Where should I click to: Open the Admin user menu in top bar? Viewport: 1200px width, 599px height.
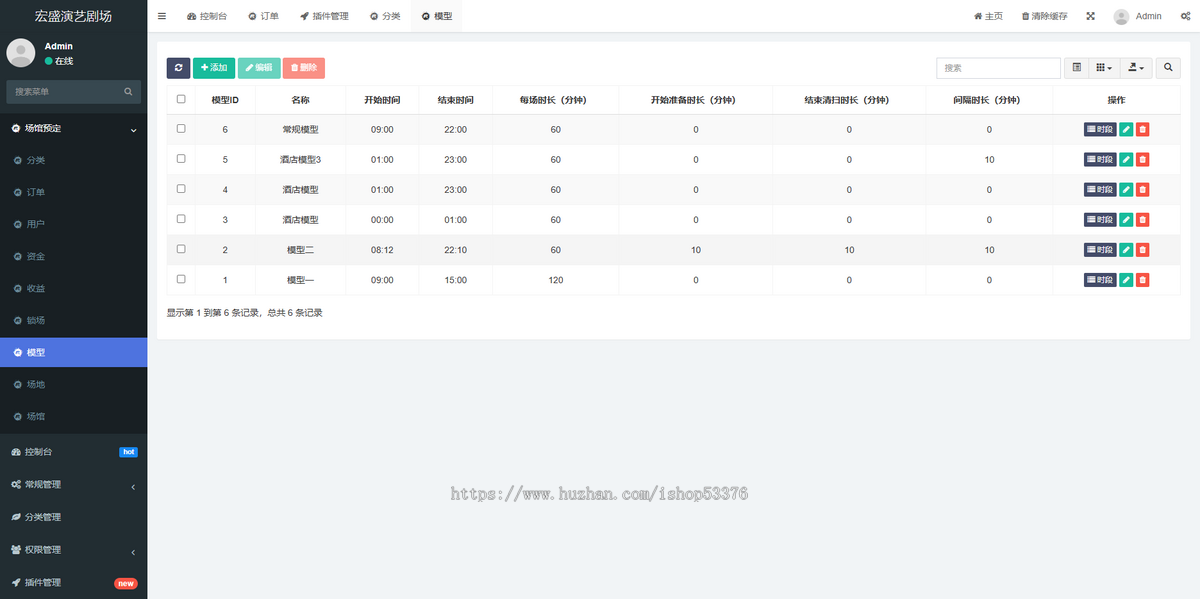[x=1138, y=16]
